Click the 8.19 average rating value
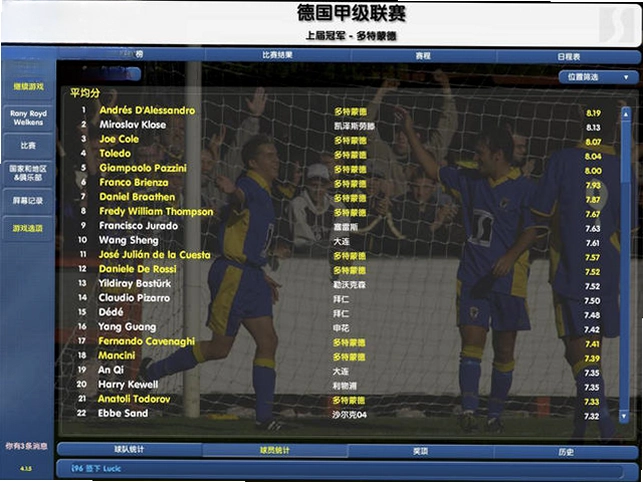This screenshot has height=482, width=643. click(x=593, y=113)
